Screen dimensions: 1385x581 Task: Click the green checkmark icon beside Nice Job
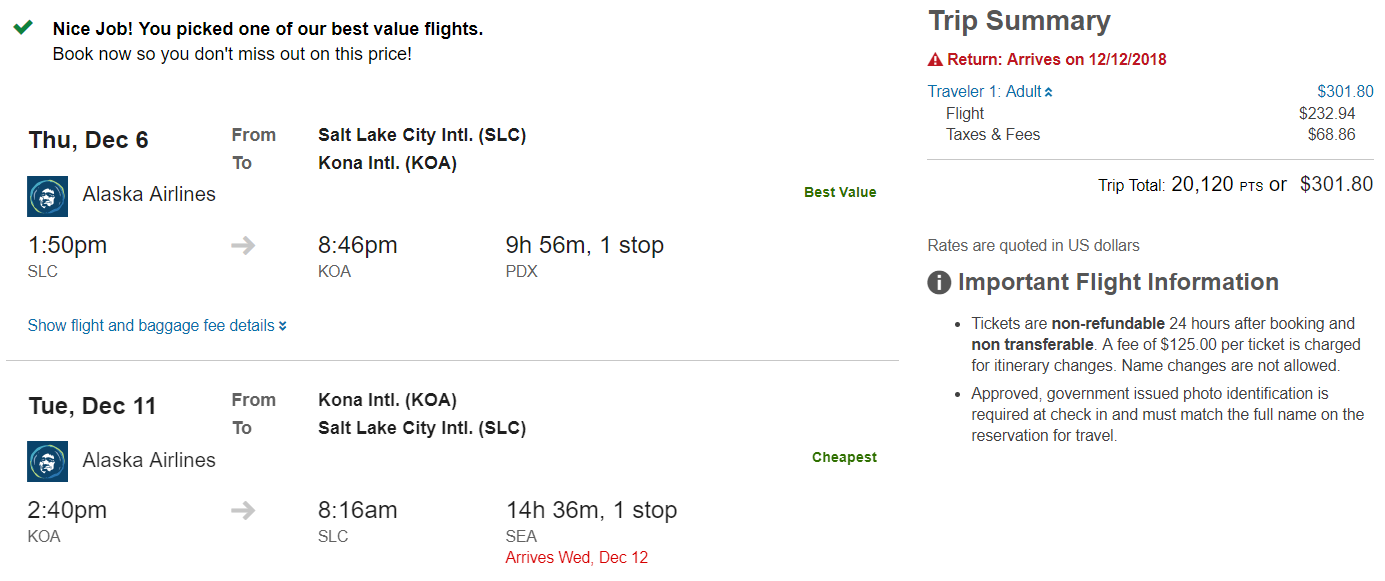point(23,28)
